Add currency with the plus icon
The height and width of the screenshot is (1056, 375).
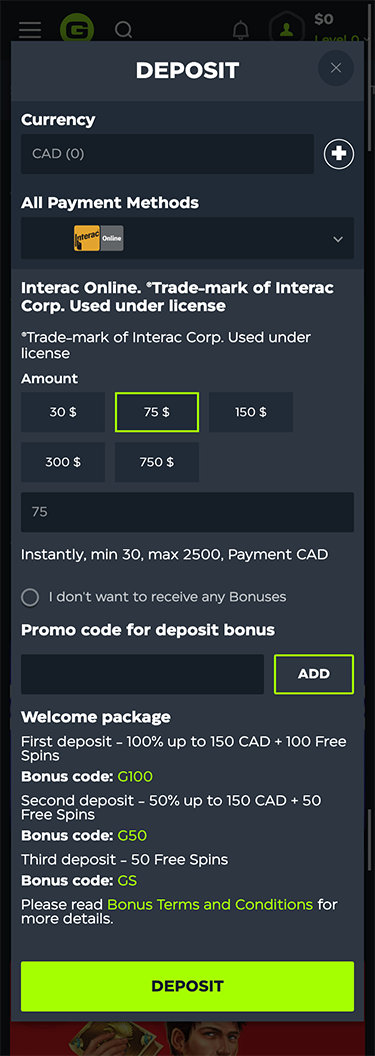point(339,154)
